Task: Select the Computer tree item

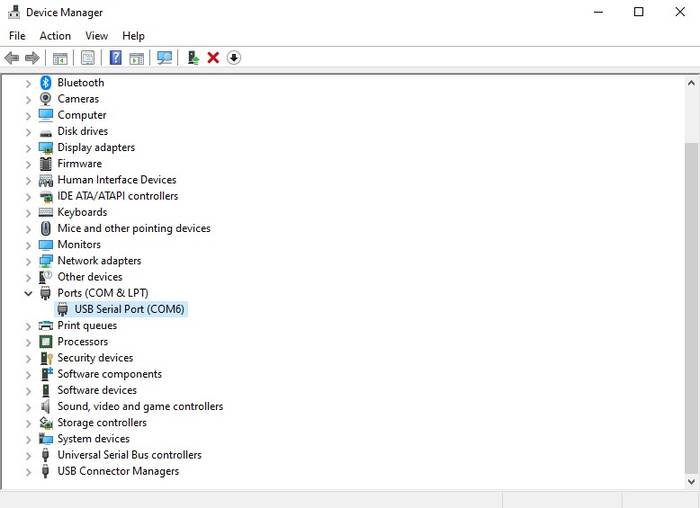Action: click(x=82, y=115)
